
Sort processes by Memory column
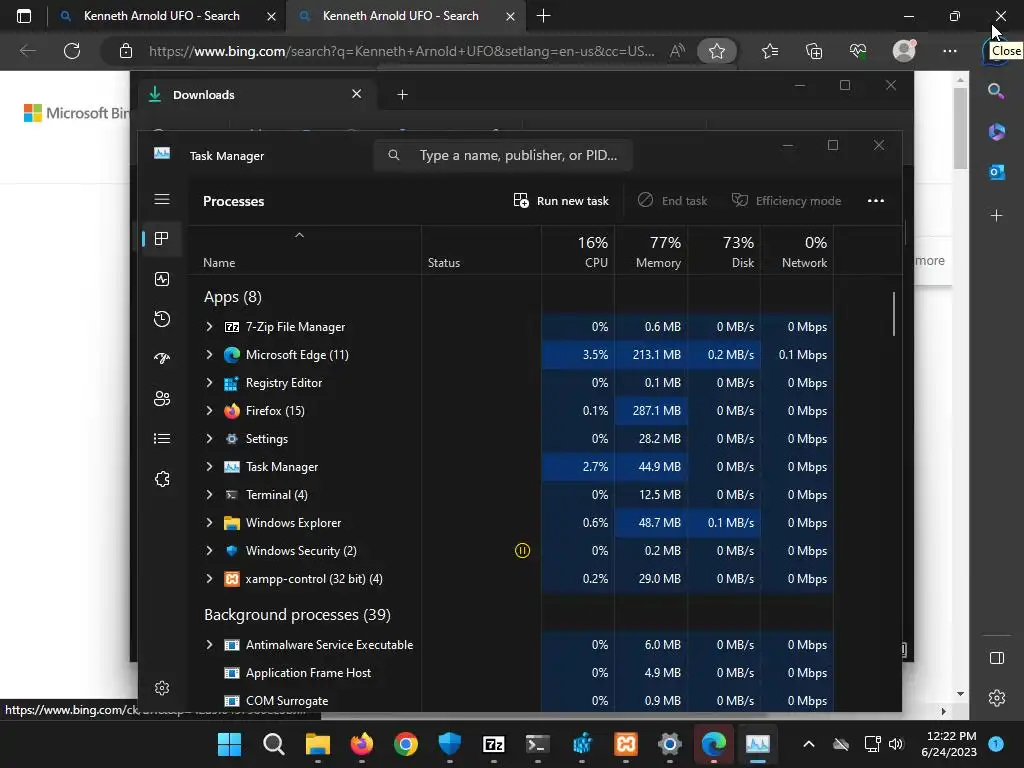coord(651,251)
